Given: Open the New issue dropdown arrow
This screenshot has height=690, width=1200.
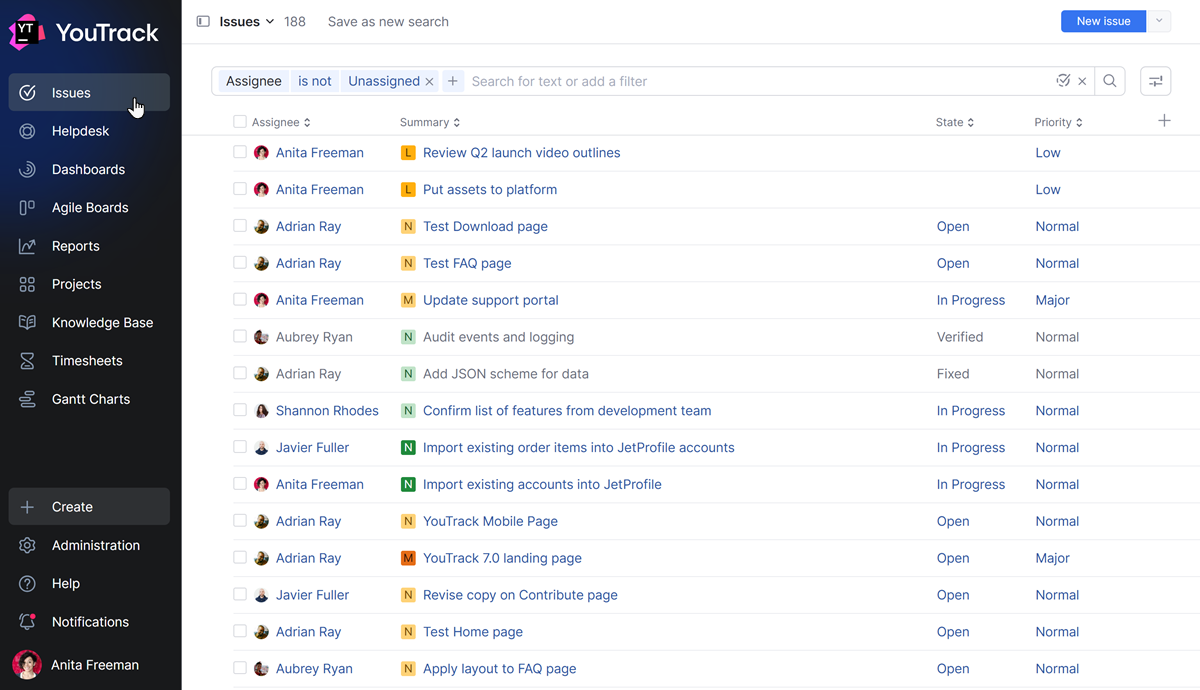Looking at the screenshot, I should coord(1158,20).
